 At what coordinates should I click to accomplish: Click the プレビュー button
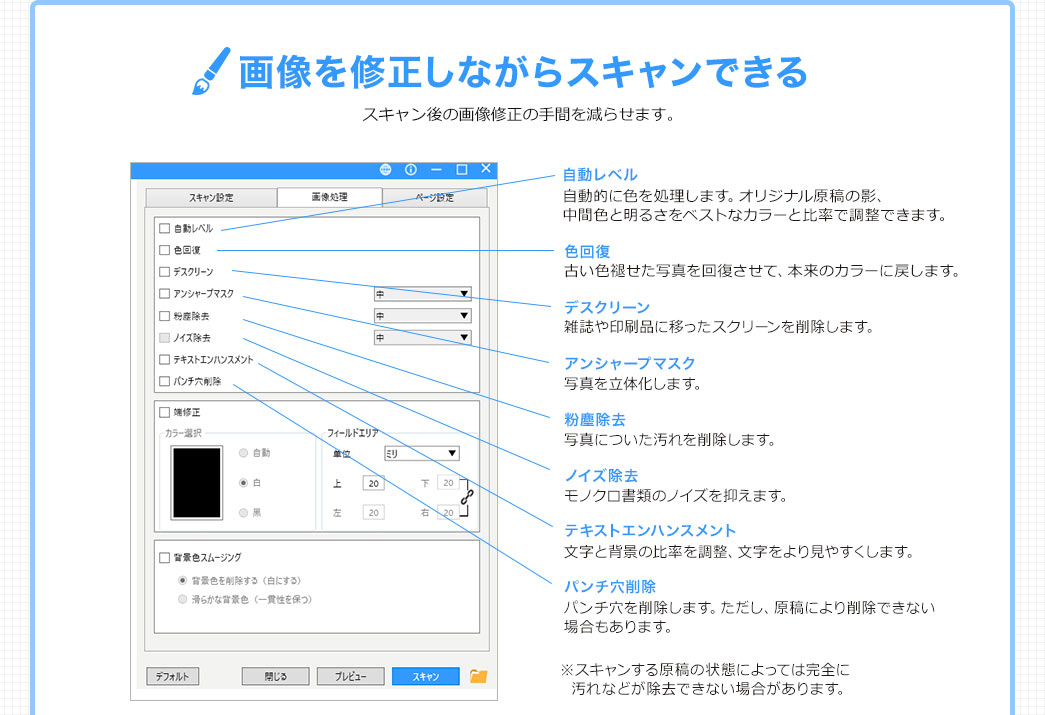tap(351, 676)
